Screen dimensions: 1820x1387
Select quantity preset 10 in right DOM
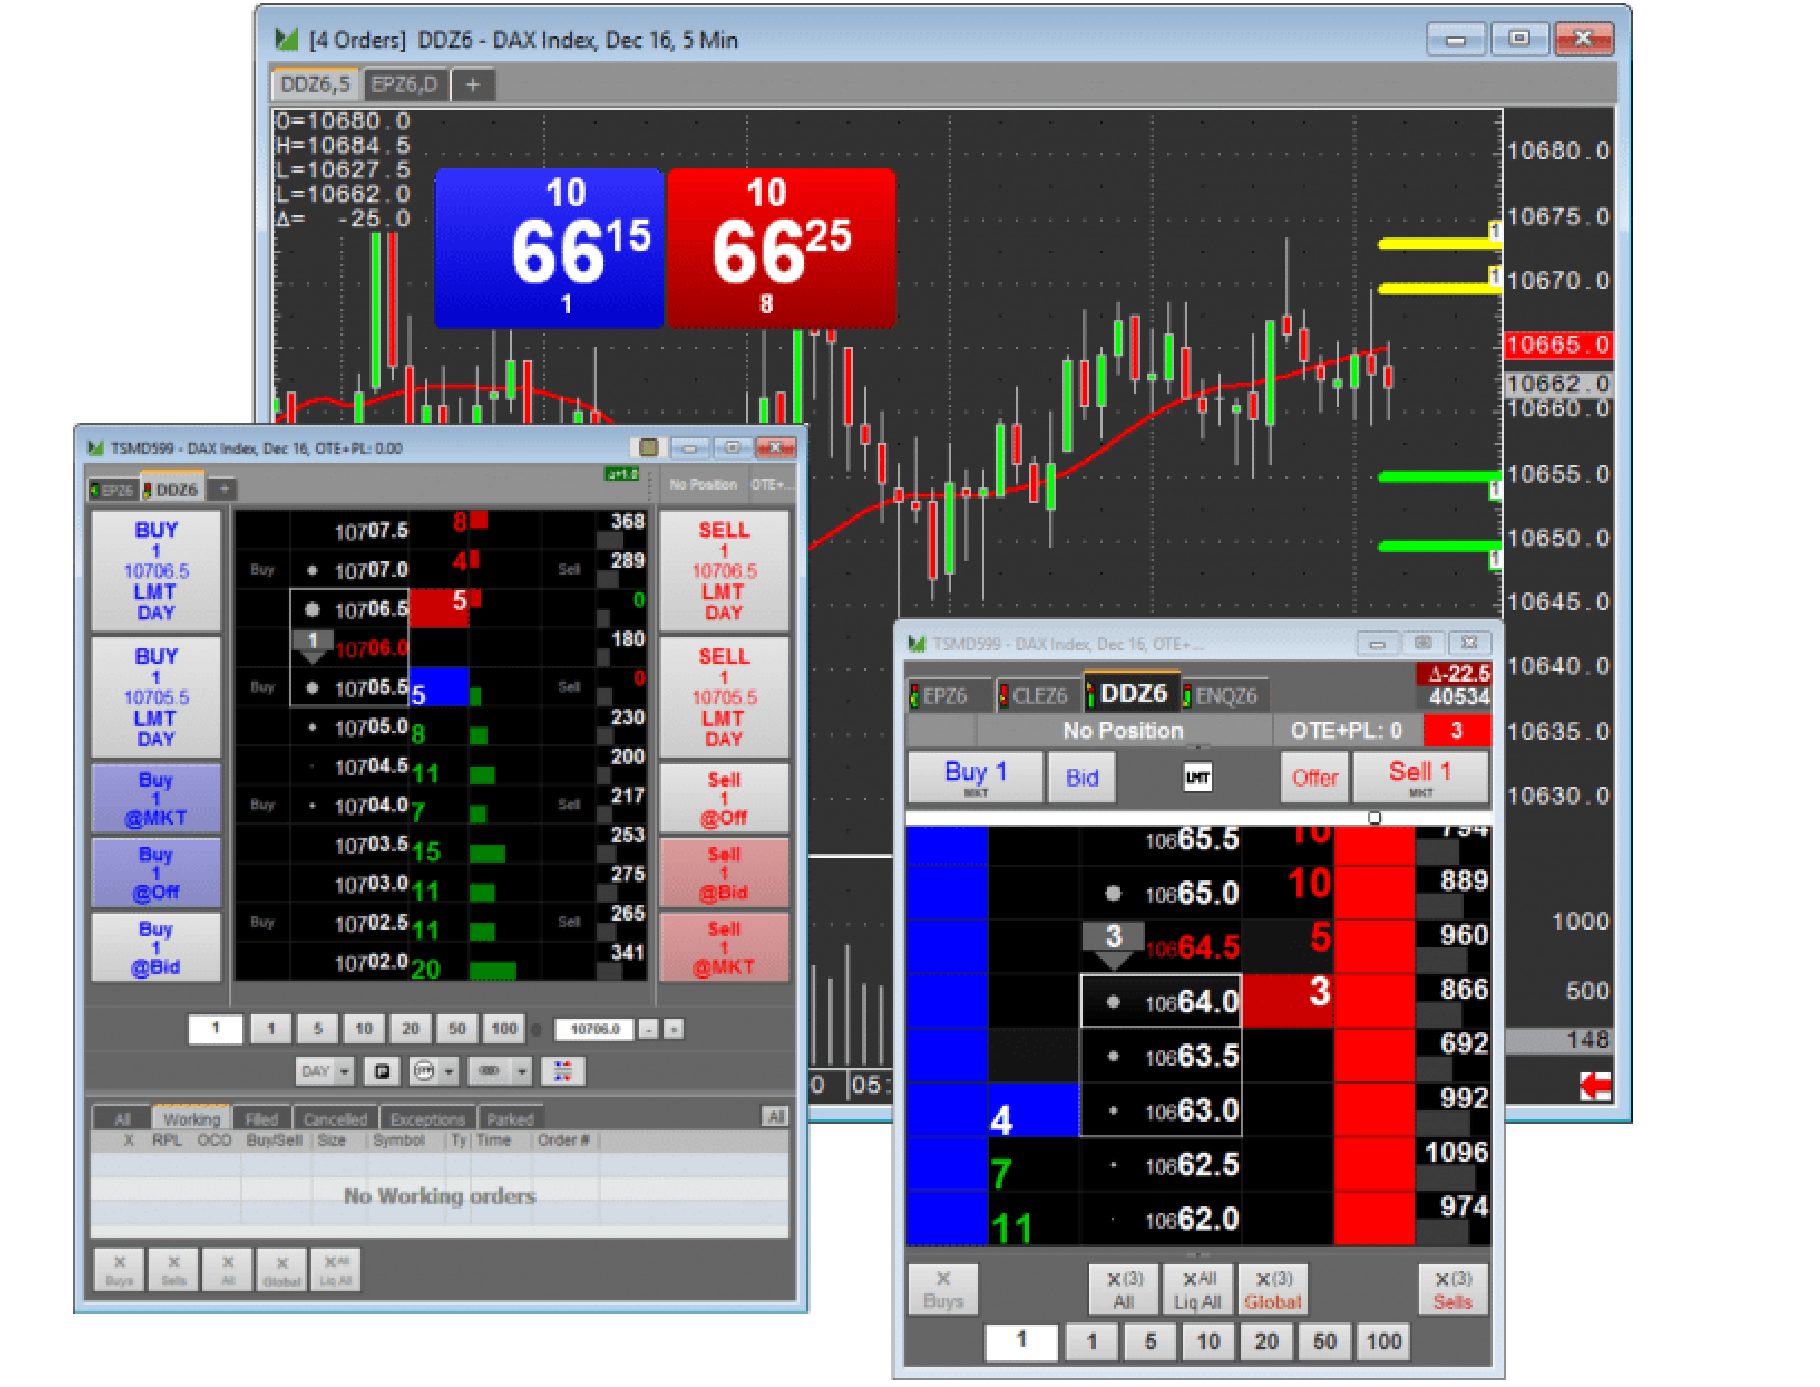[x=1208, y=1341]
